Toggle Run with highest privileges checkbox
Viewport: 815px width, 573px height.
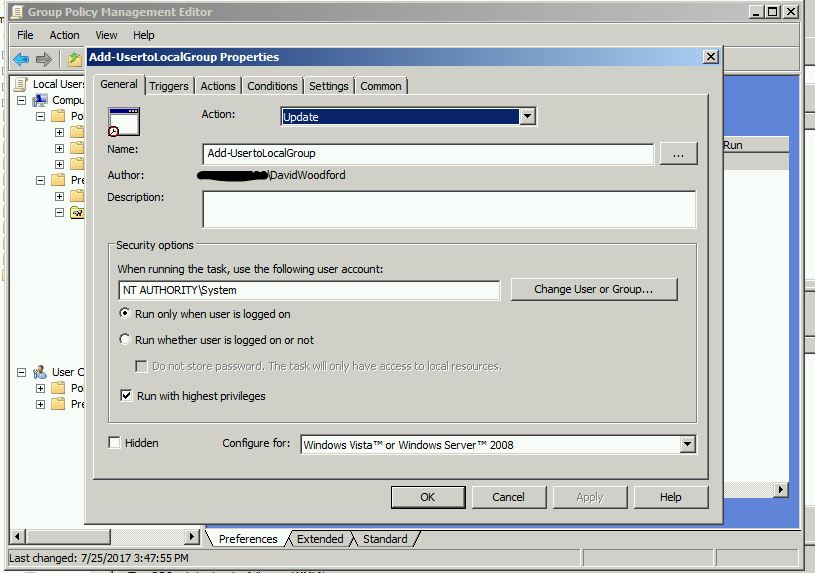(126, 396)
